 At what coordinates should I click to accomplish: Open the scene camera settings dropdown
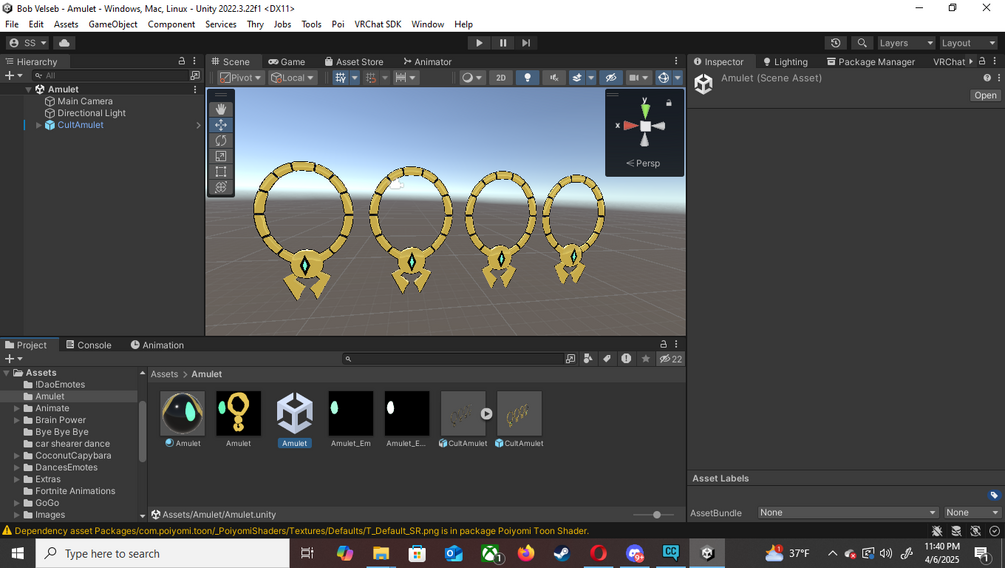click(638, 78)
